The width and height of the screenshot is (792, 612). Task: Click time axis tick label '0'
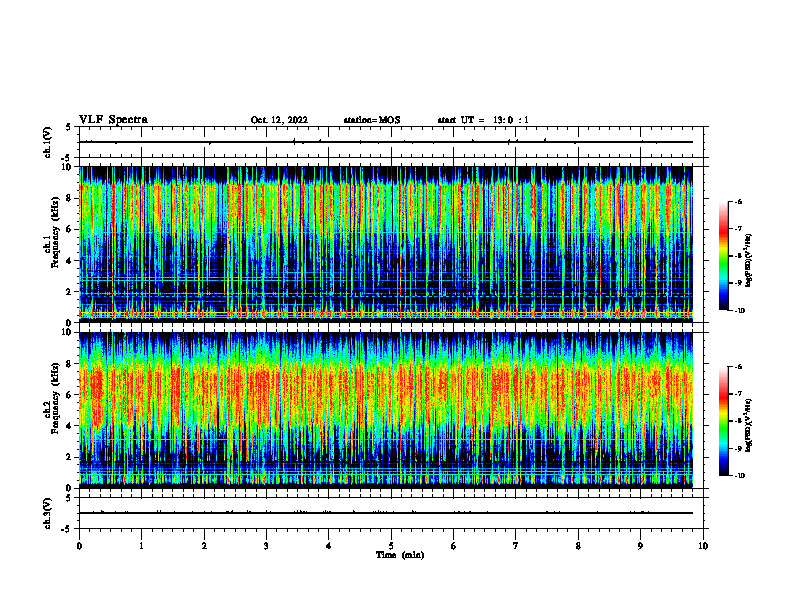79,546
